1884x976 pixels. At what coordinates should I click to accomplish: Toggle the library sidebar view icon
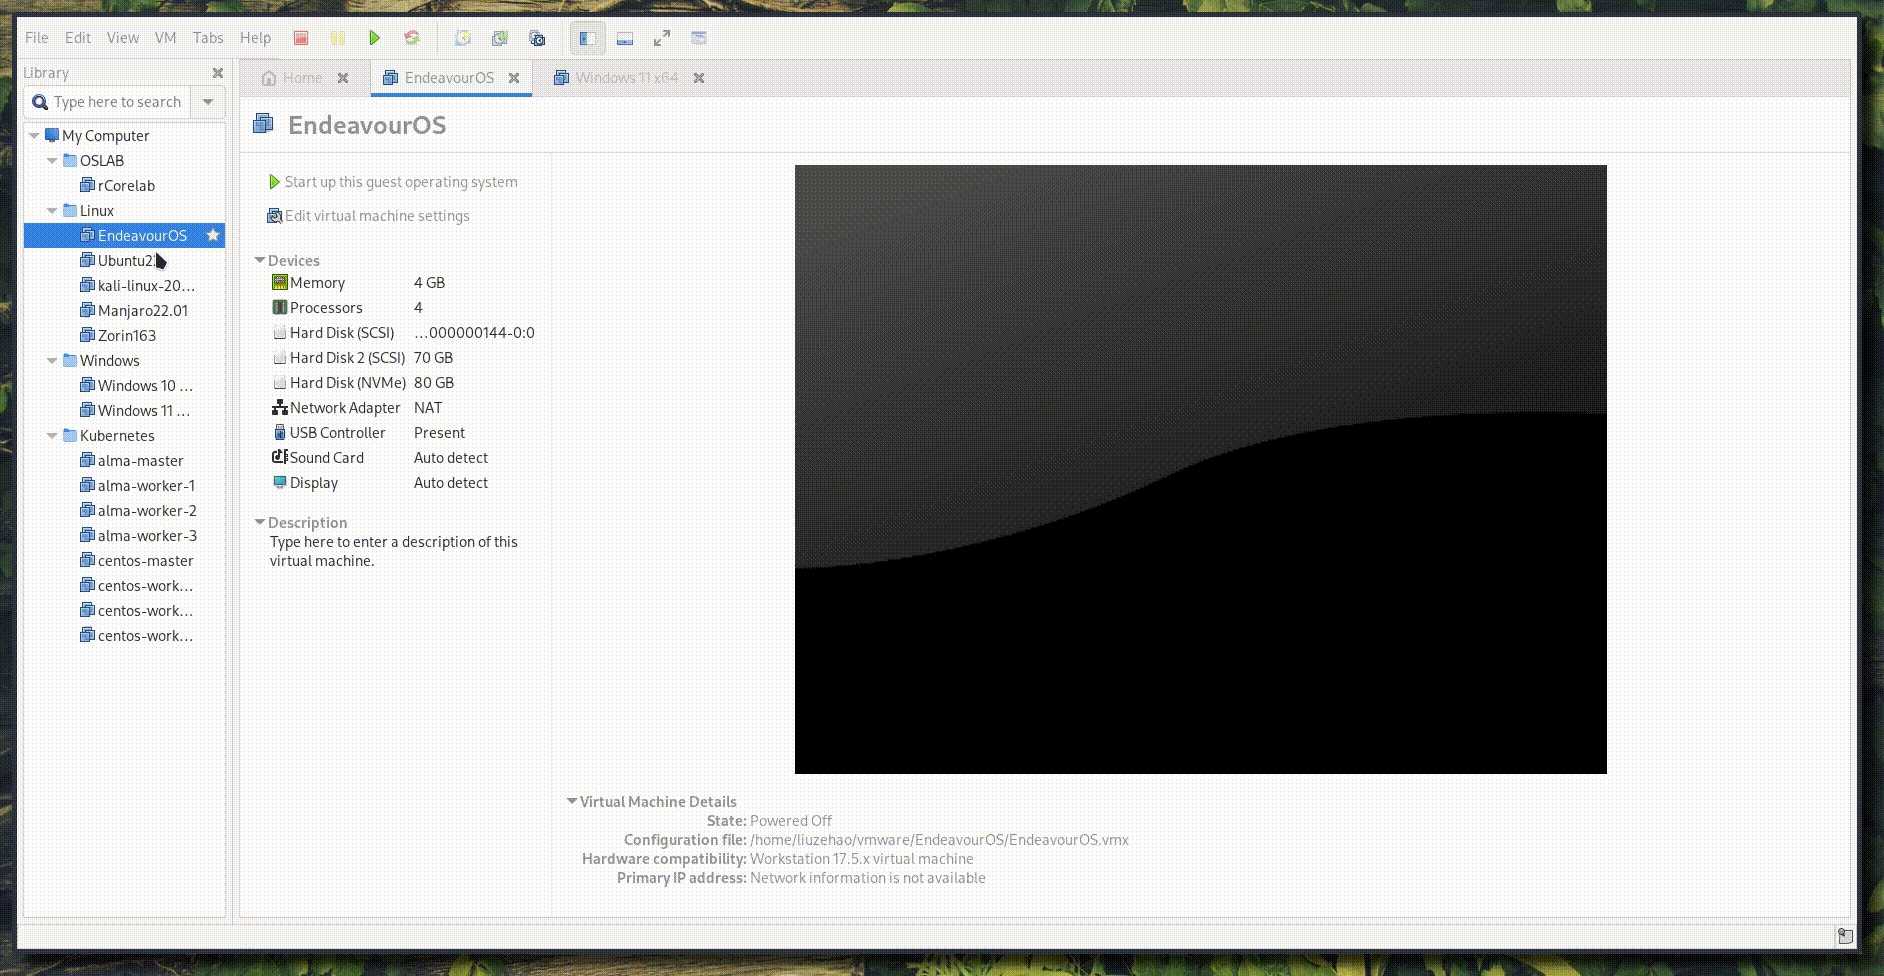[588, 38]
